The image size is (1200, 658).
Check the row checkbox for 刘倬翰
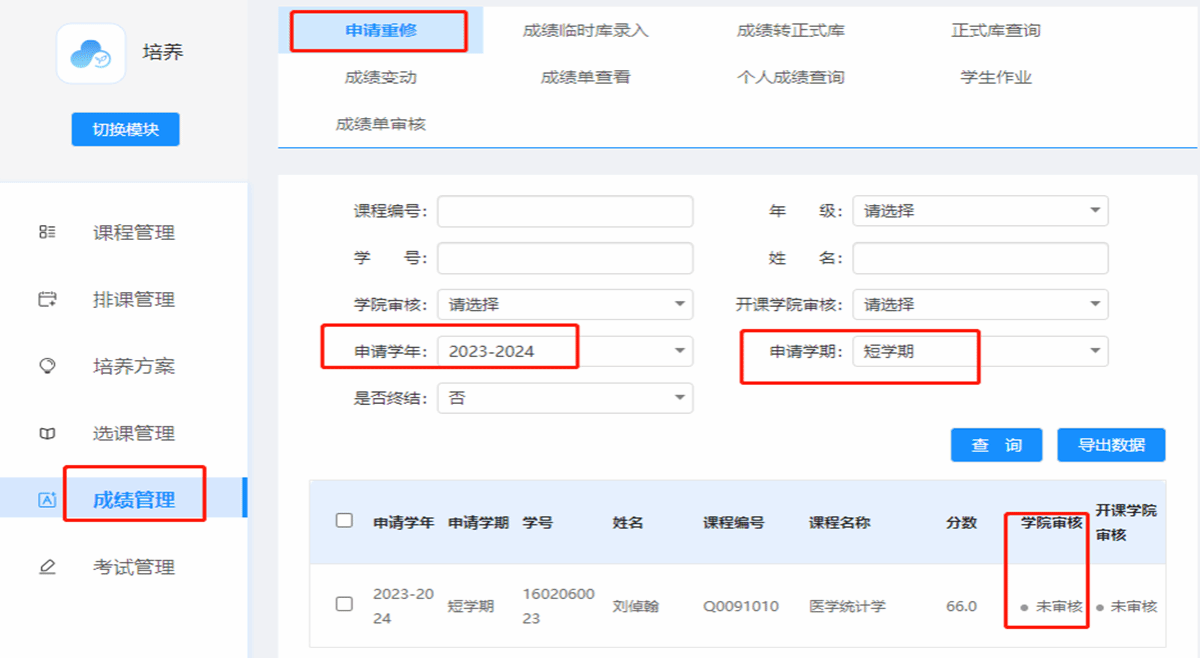pos(344,604)
